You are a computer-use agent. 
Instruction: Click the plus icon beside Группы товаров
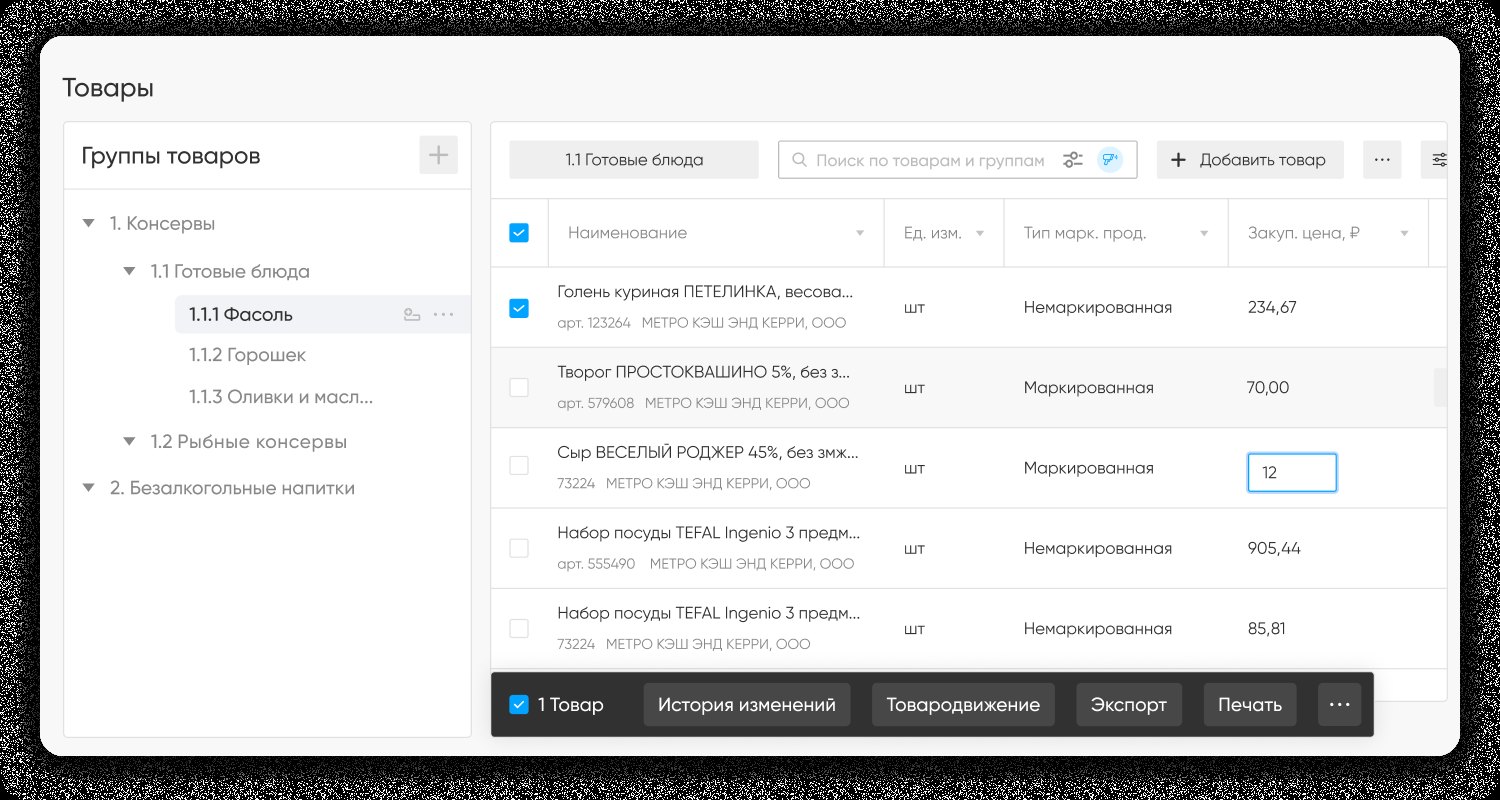438,155
